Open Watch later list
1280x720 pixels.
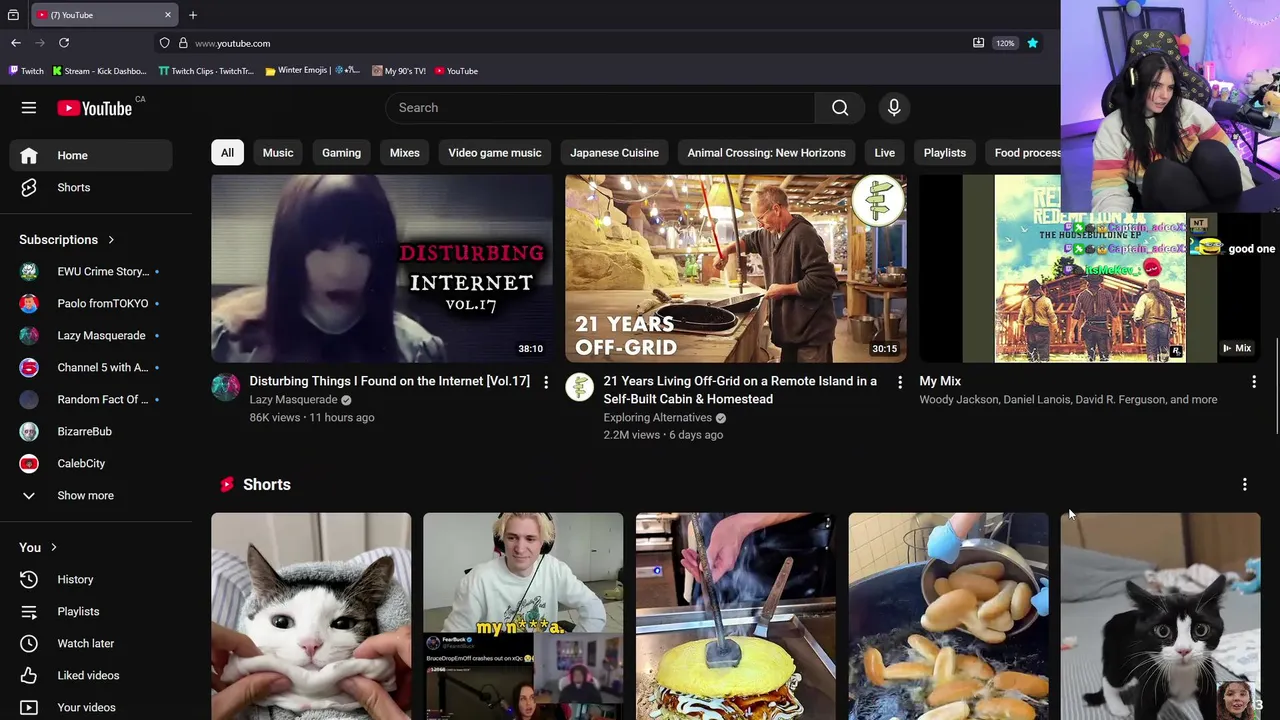pos(91,643)
